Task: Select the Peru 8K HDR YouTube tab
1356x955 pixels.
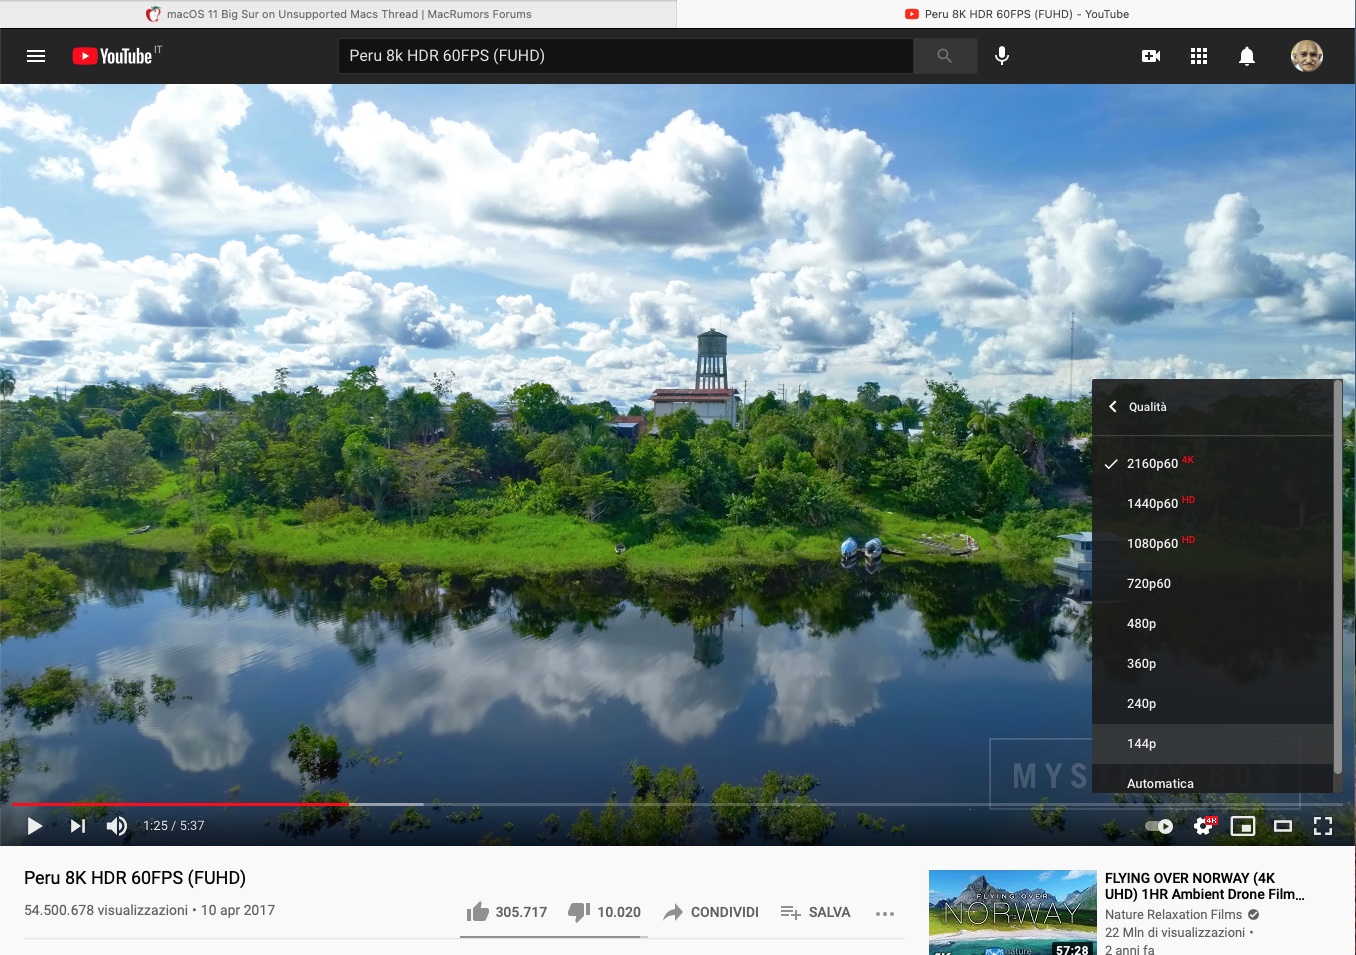Action: 1016,14
